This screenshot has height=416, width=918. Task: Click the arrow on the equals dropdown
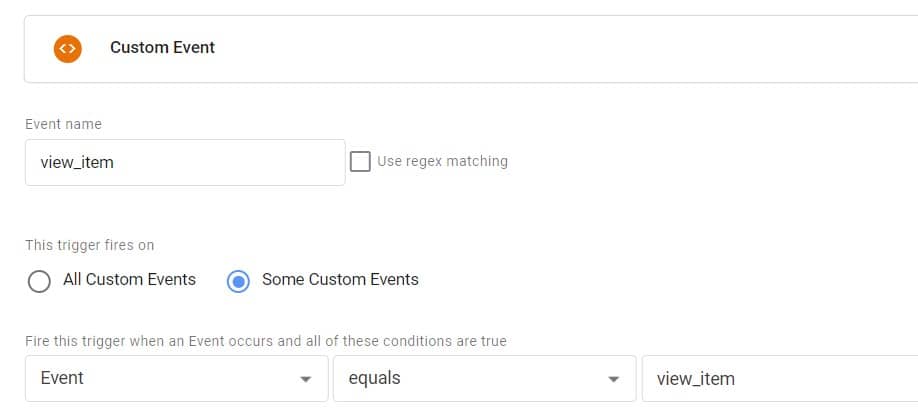point(613,380)
